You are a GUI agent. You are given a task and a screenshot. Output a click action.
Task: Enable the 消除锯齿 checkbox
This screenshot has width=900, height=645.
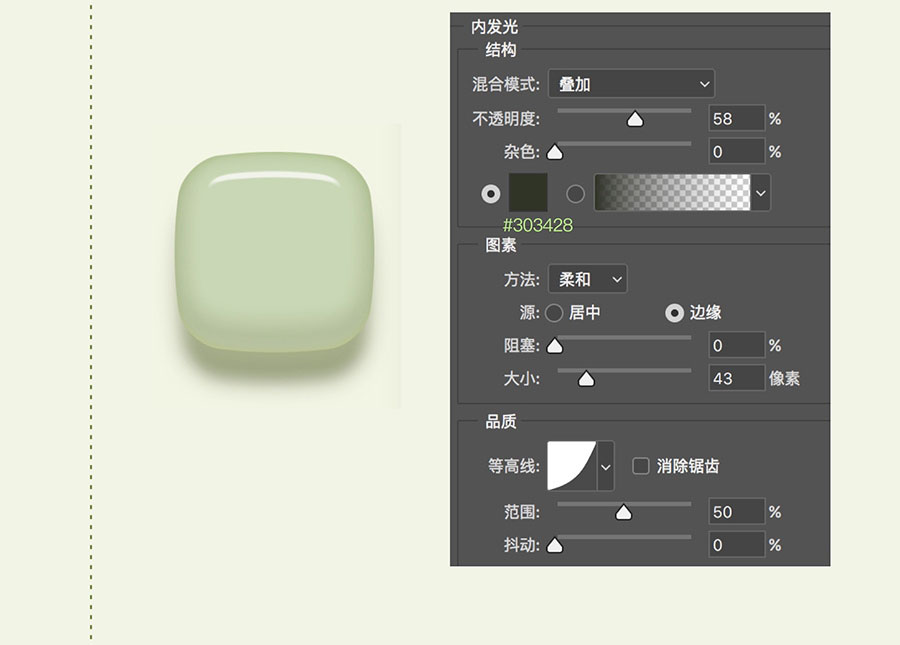(x=641, y=466)
